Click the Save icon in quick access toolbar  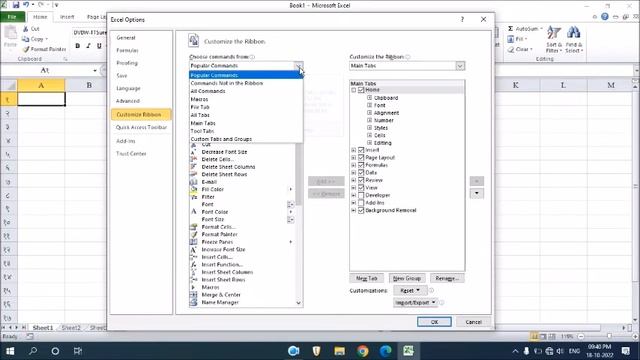(x=16, y=5)
